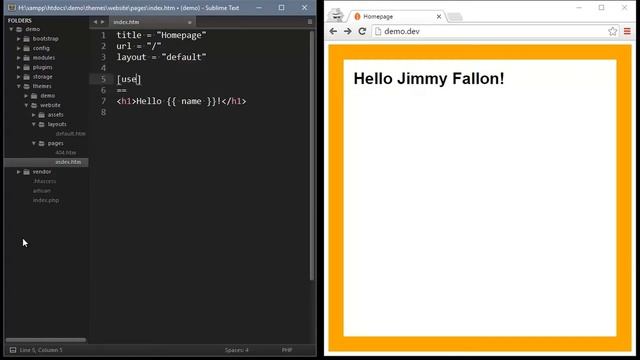This screenshot has height=360, width=640.
Task: Click the h1 Hello name code line
Action: pos(181,101)
